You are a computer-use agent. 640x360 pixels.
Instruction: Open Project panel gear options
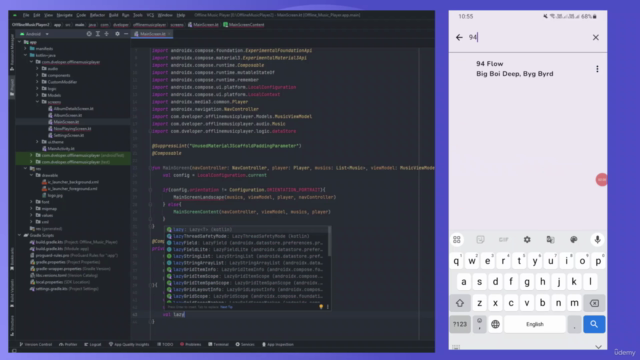pyautogui.click(x=117, y=34)
